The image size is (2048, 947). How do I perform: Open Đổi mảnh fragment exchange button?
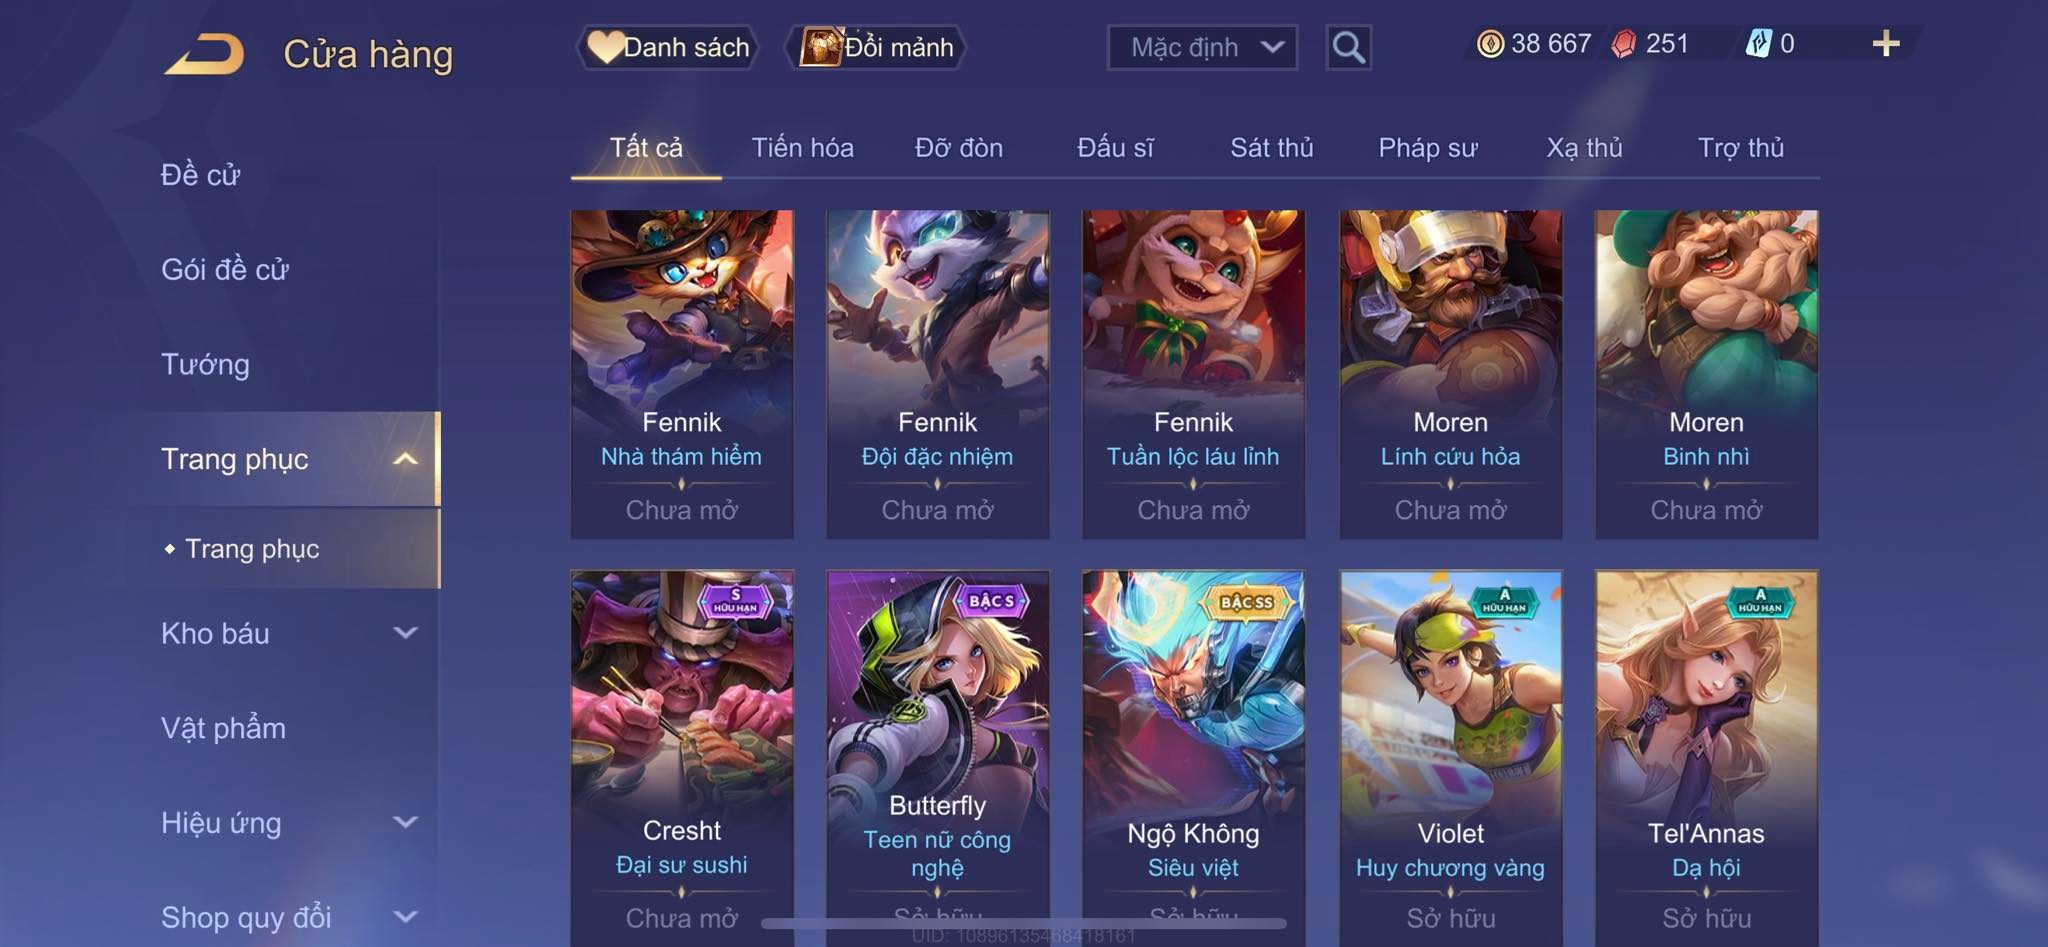(x=877, y=47)
